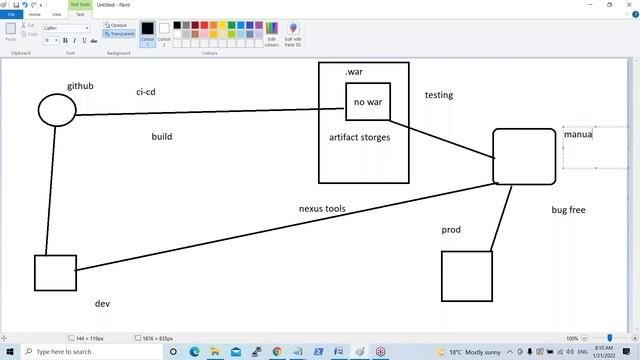Switch to the Home ribbon tab

pyautogui.click(x=35, y=14)
